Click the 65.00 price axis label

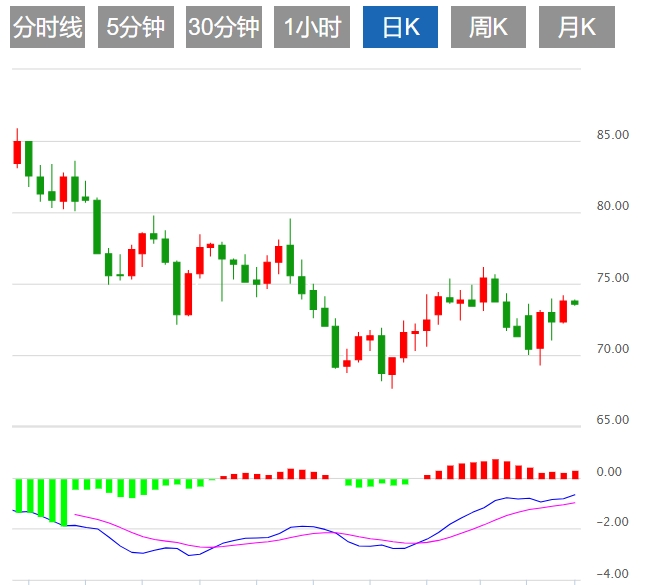[x=612, y=420]
